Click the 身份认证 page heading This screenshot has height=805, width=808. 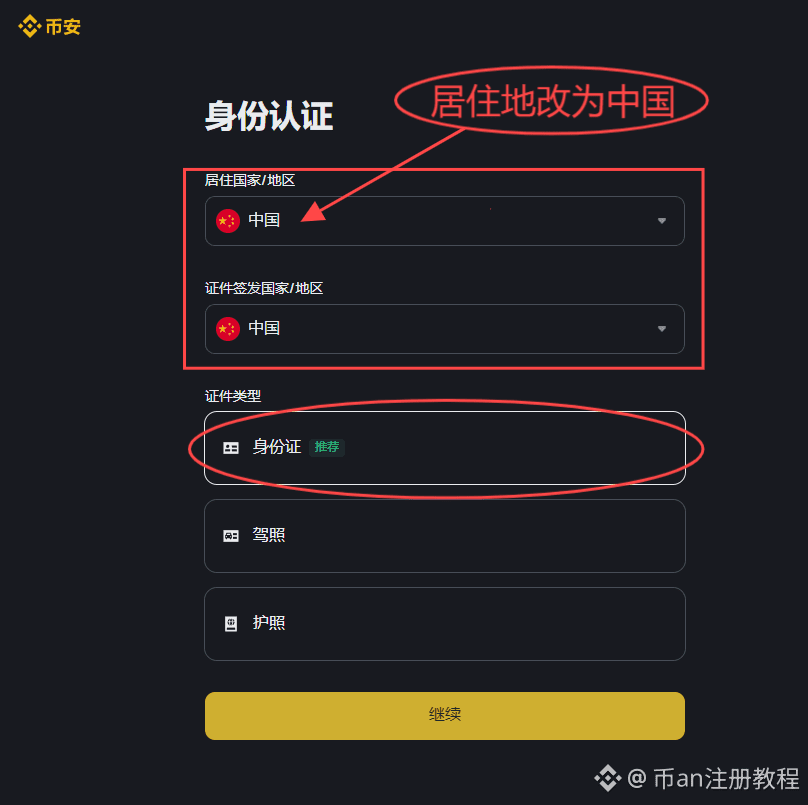tap(269, 116)
